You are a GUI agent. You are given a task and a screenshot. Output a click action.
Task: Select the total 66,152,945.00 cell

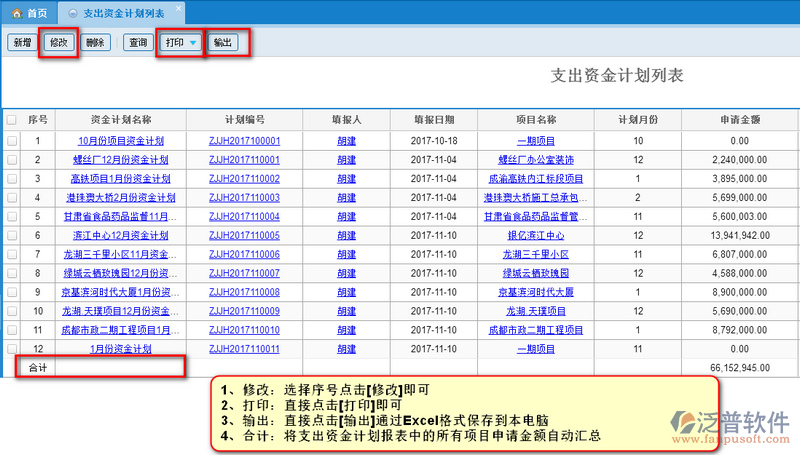click(x=740, y=368)
